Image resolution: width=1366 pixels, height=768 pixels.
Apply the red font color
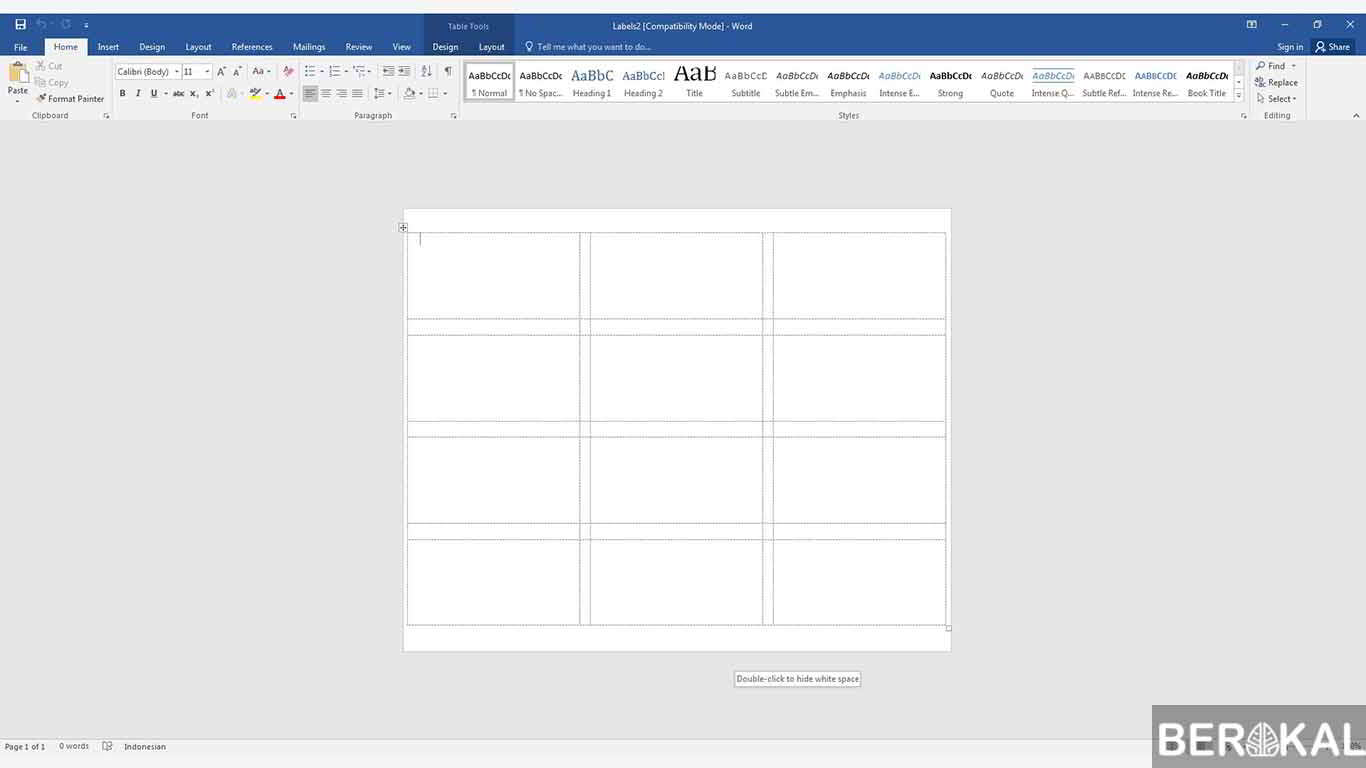280,94
